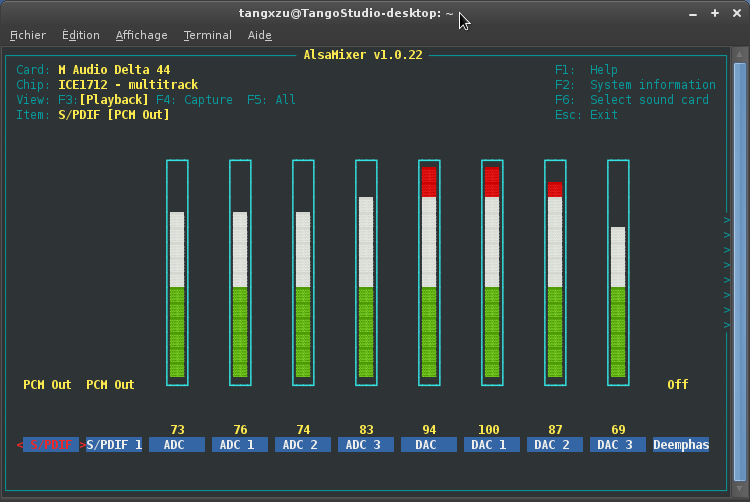Image resolution: width=750 pixels, height=502 pixels.
Task: Switch to the Capture view
Action: [194, 100]
